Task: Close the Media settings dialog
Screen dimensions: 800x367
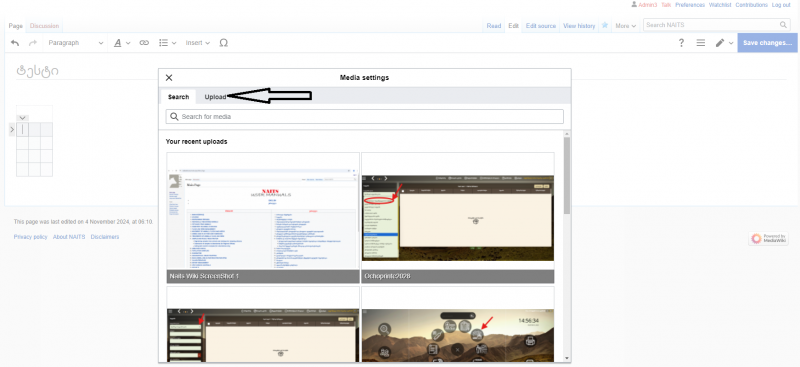Action: [x=169, y=78]
